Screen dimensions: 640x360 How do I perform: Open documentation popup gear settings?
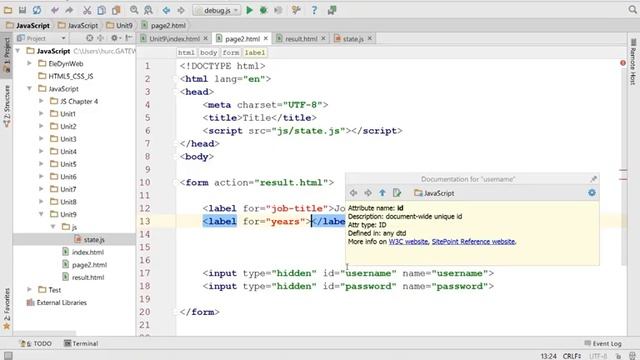(592, 193)
